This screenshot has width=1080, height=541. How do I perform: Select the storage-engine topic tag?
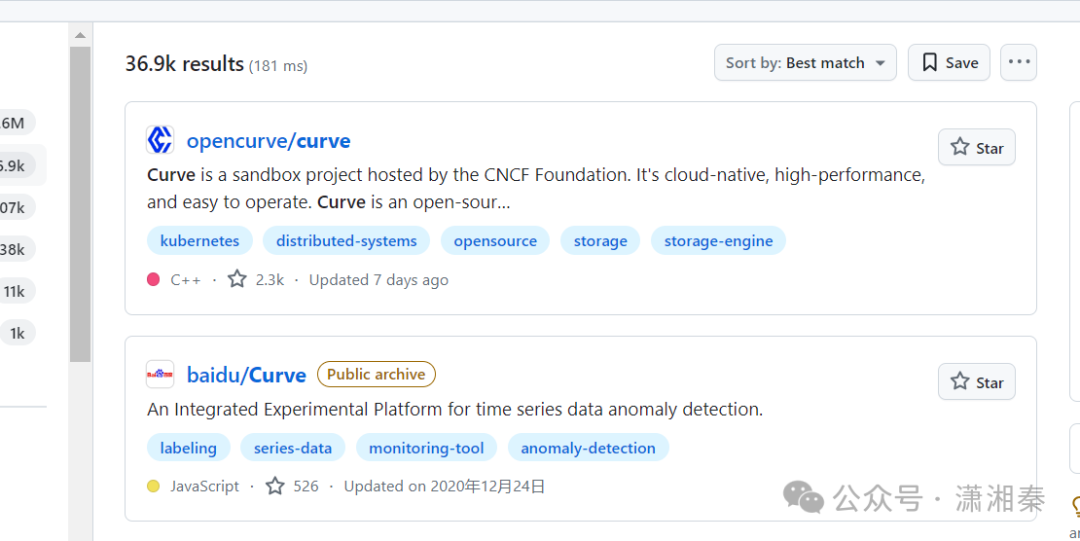click(x=718, y=241)
